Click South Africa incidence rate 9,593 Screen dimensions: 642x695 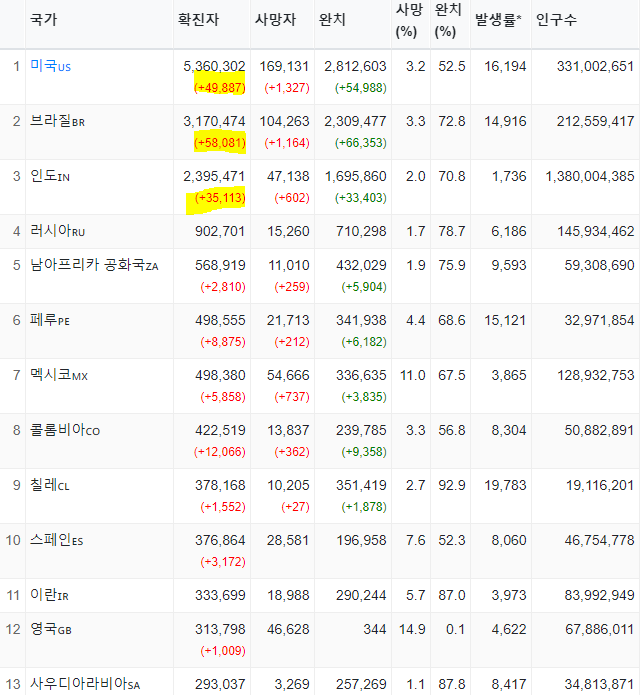pyautogui.click(x=509, y=265)
